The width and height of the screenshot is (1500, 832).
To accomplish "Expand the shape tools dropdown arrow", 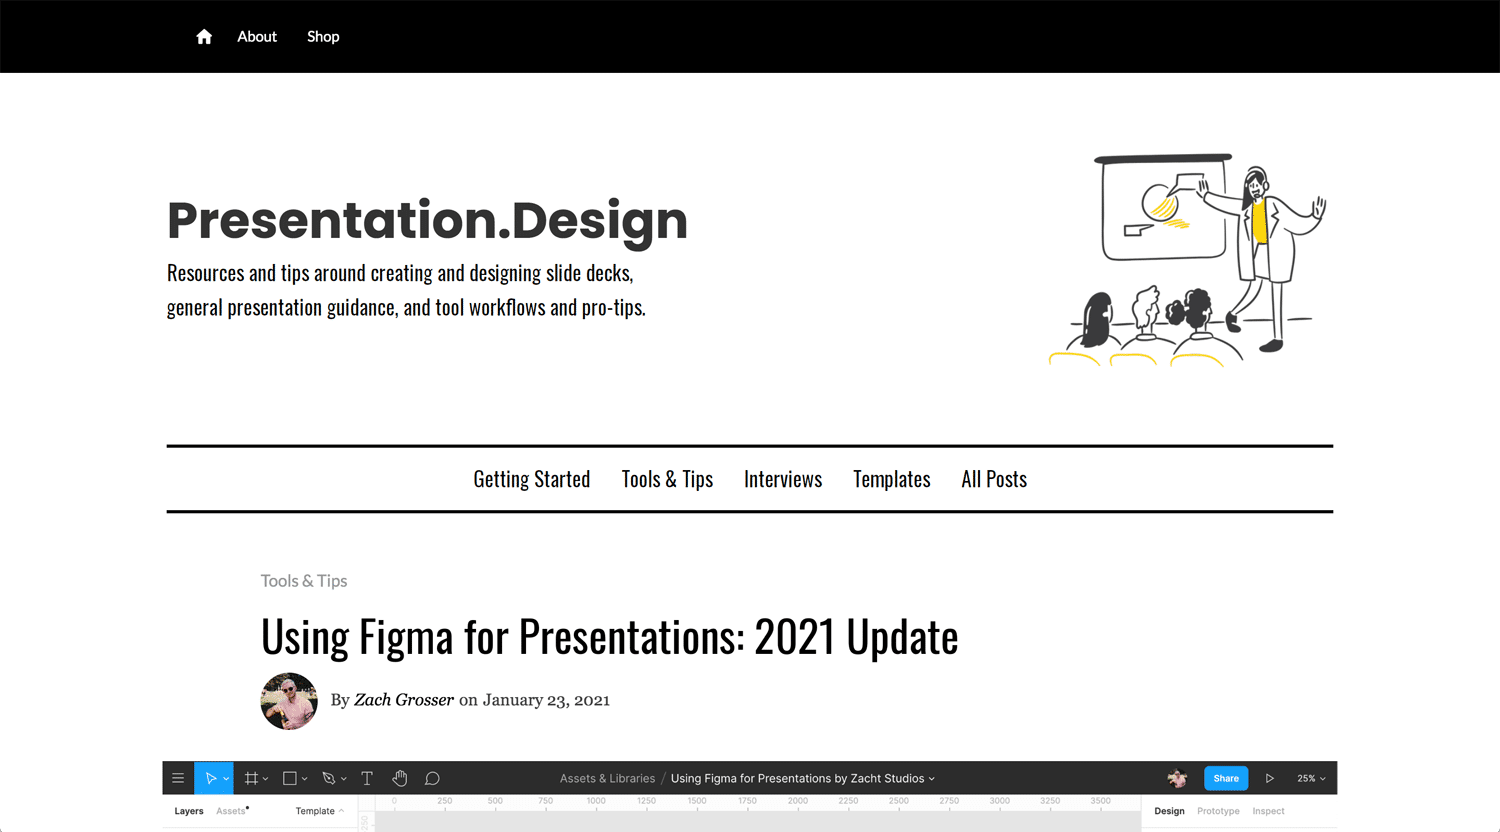I will pyautogui.click(x=305, y=779).
